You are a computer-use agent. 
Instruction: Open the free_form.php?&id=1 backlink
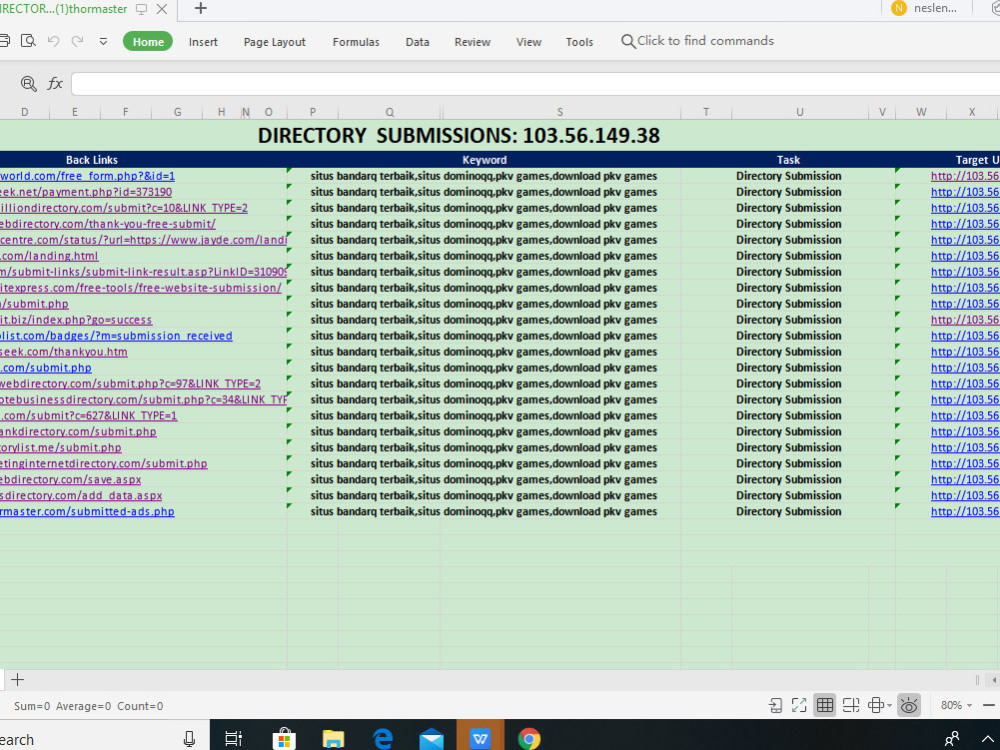87,176
